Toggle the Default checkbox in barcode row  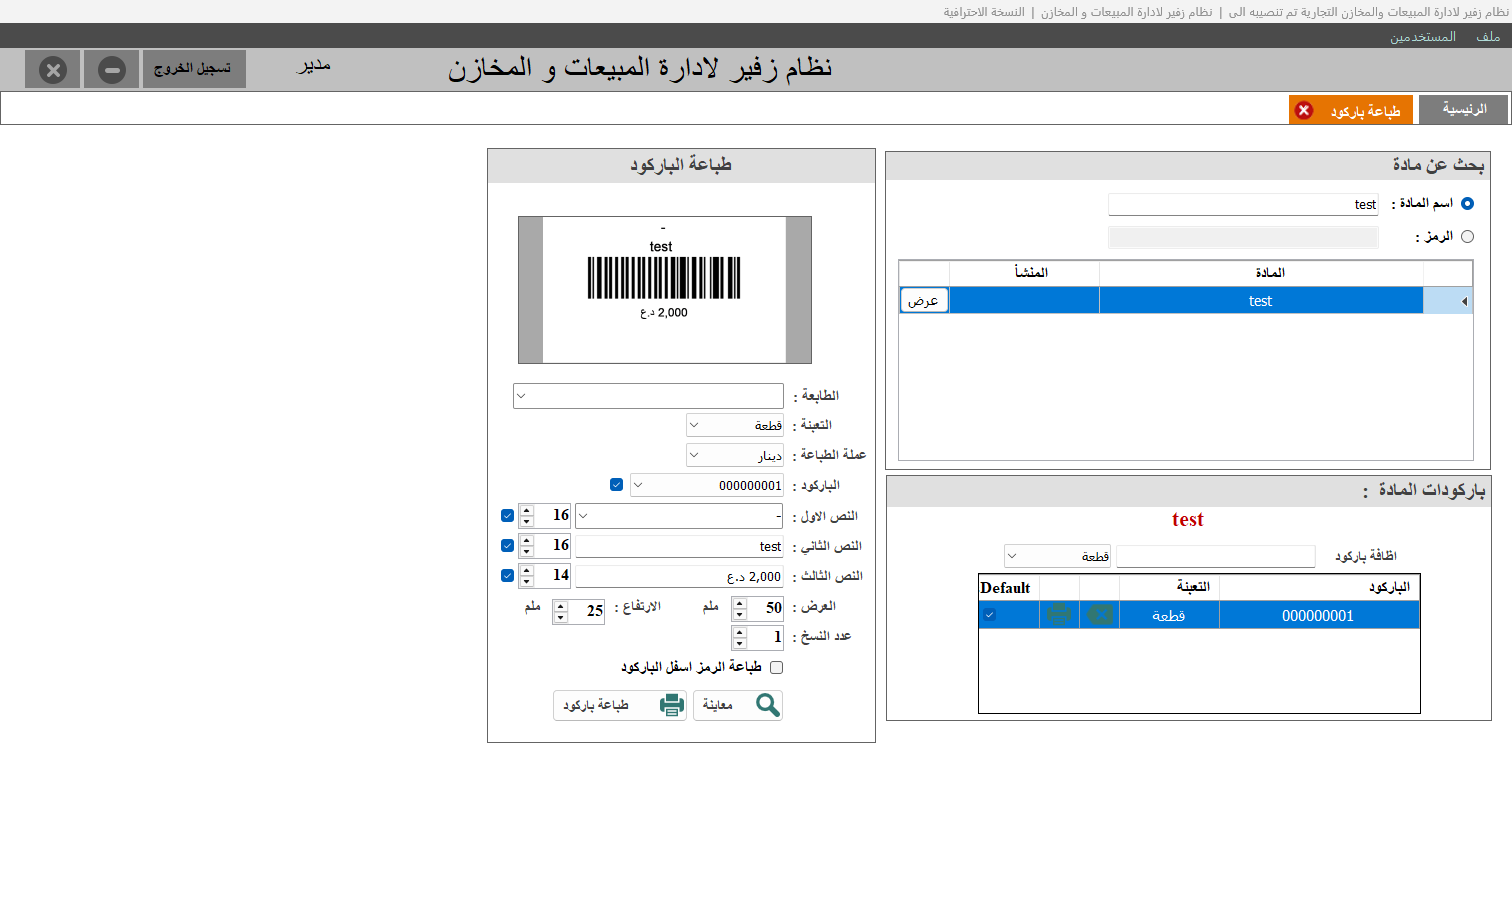point(990,615)
